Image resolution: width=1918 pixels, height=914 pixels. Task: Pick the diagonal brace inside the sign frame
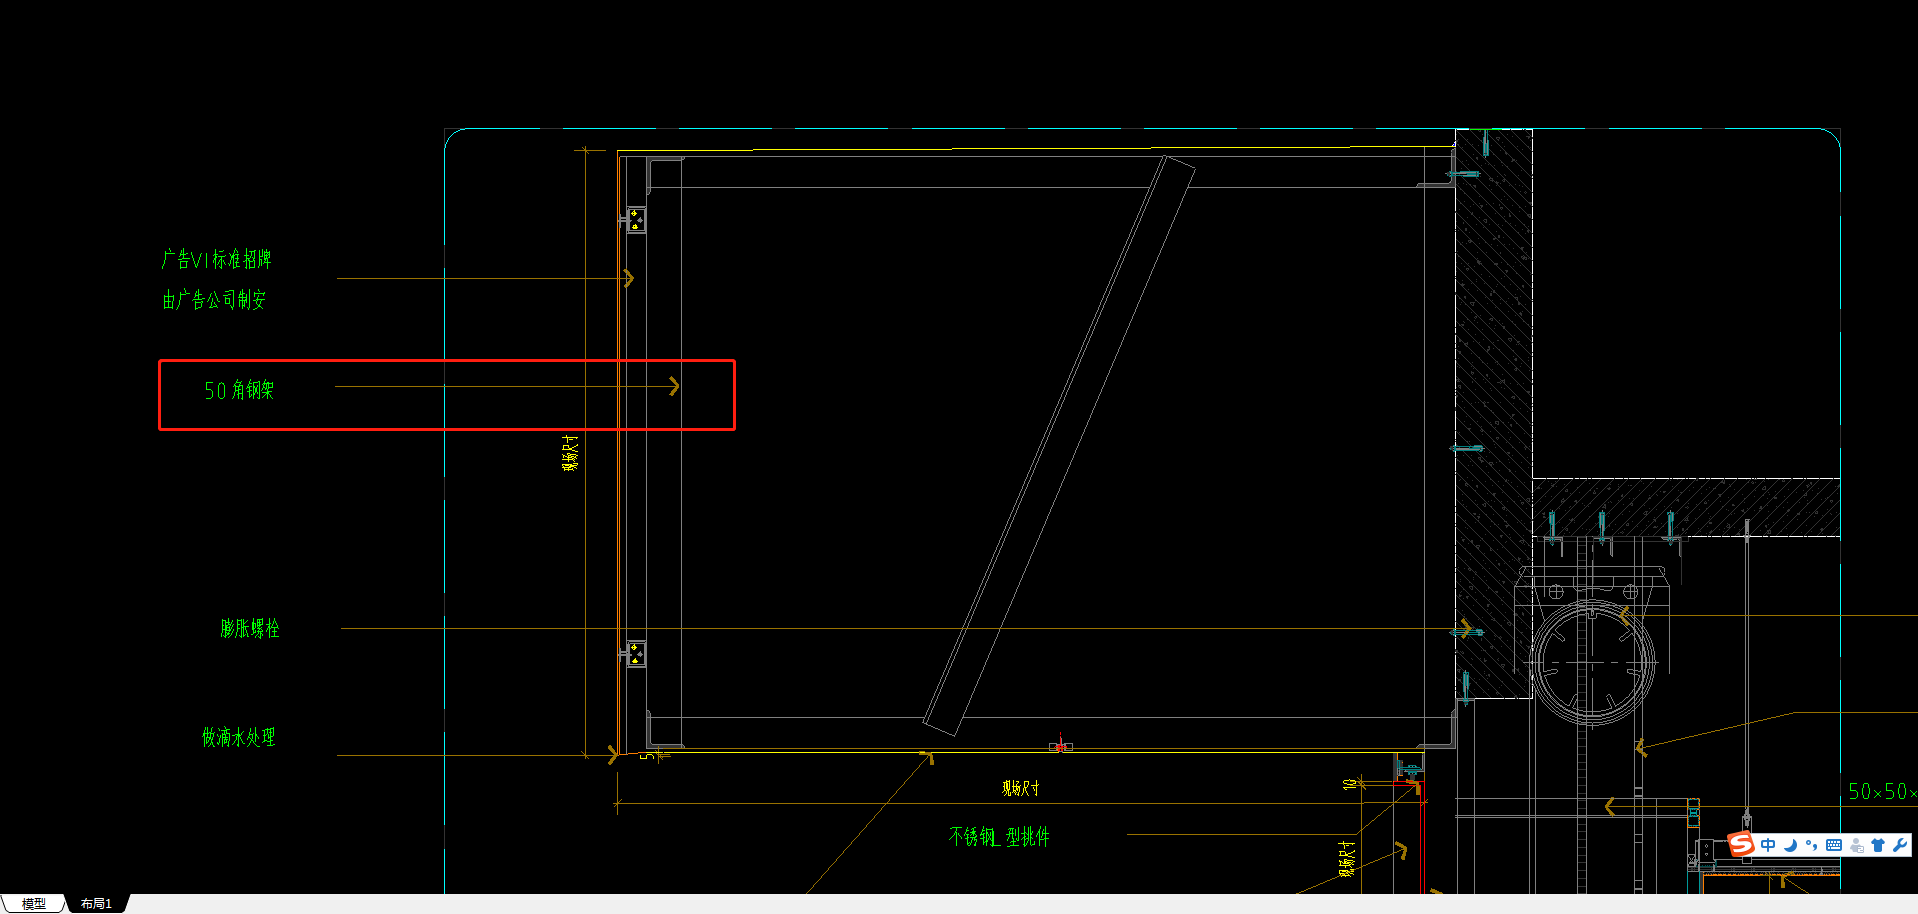coord(1058,445)
